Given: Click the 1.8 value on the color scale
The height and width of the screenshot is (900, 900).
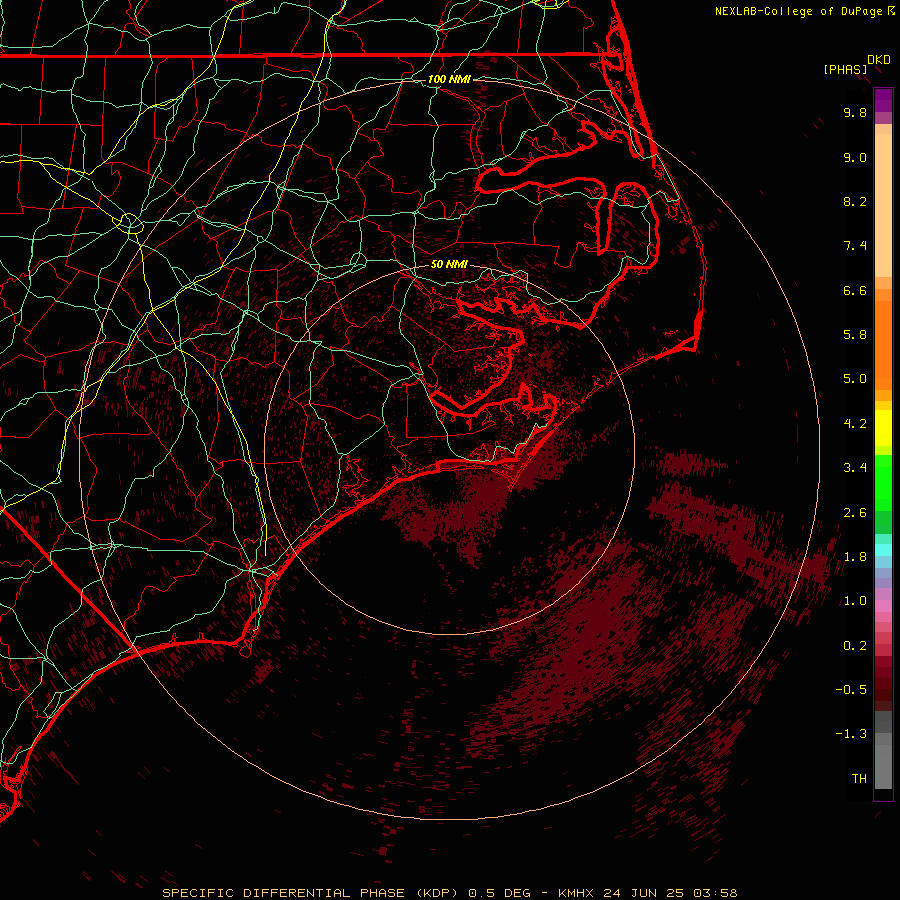Looking at the screenshot, I should [855, 557].
